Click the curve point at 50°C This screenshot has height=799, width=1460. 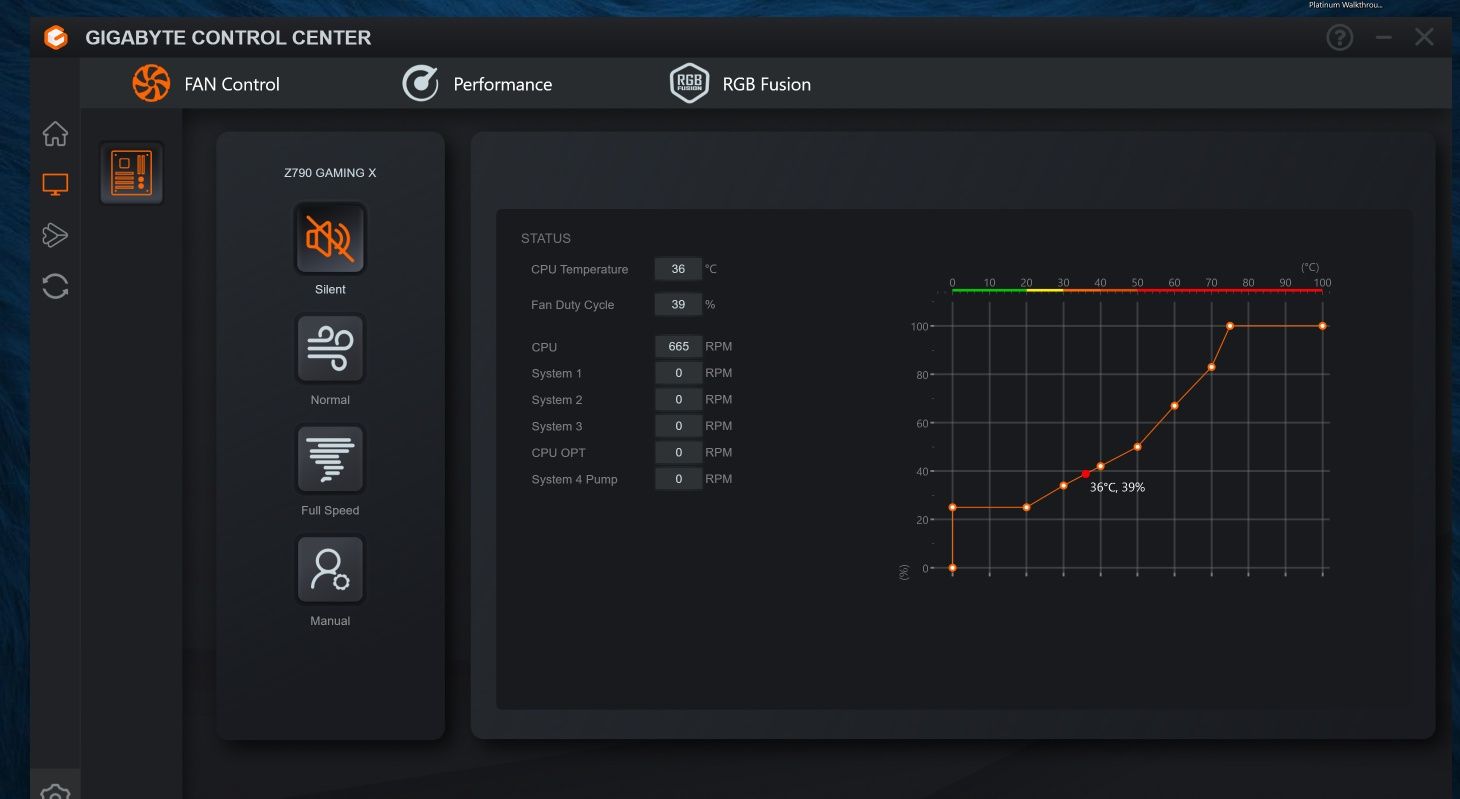(x=1137, y=447)
